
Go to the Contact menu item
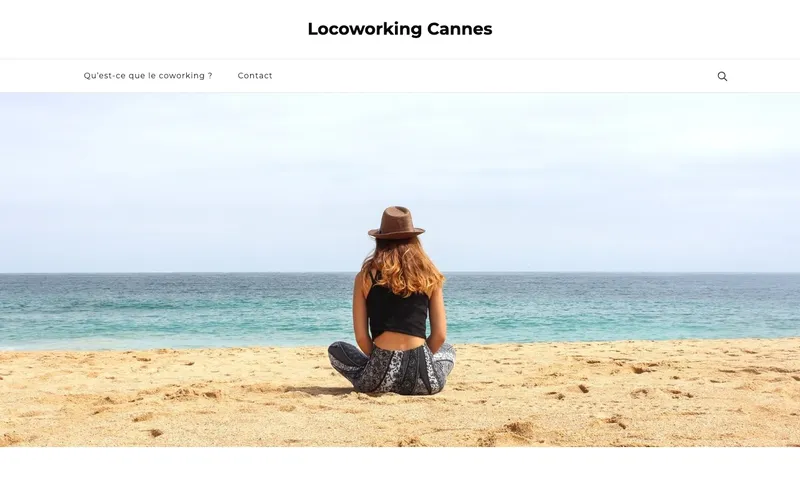coord(255,76)
